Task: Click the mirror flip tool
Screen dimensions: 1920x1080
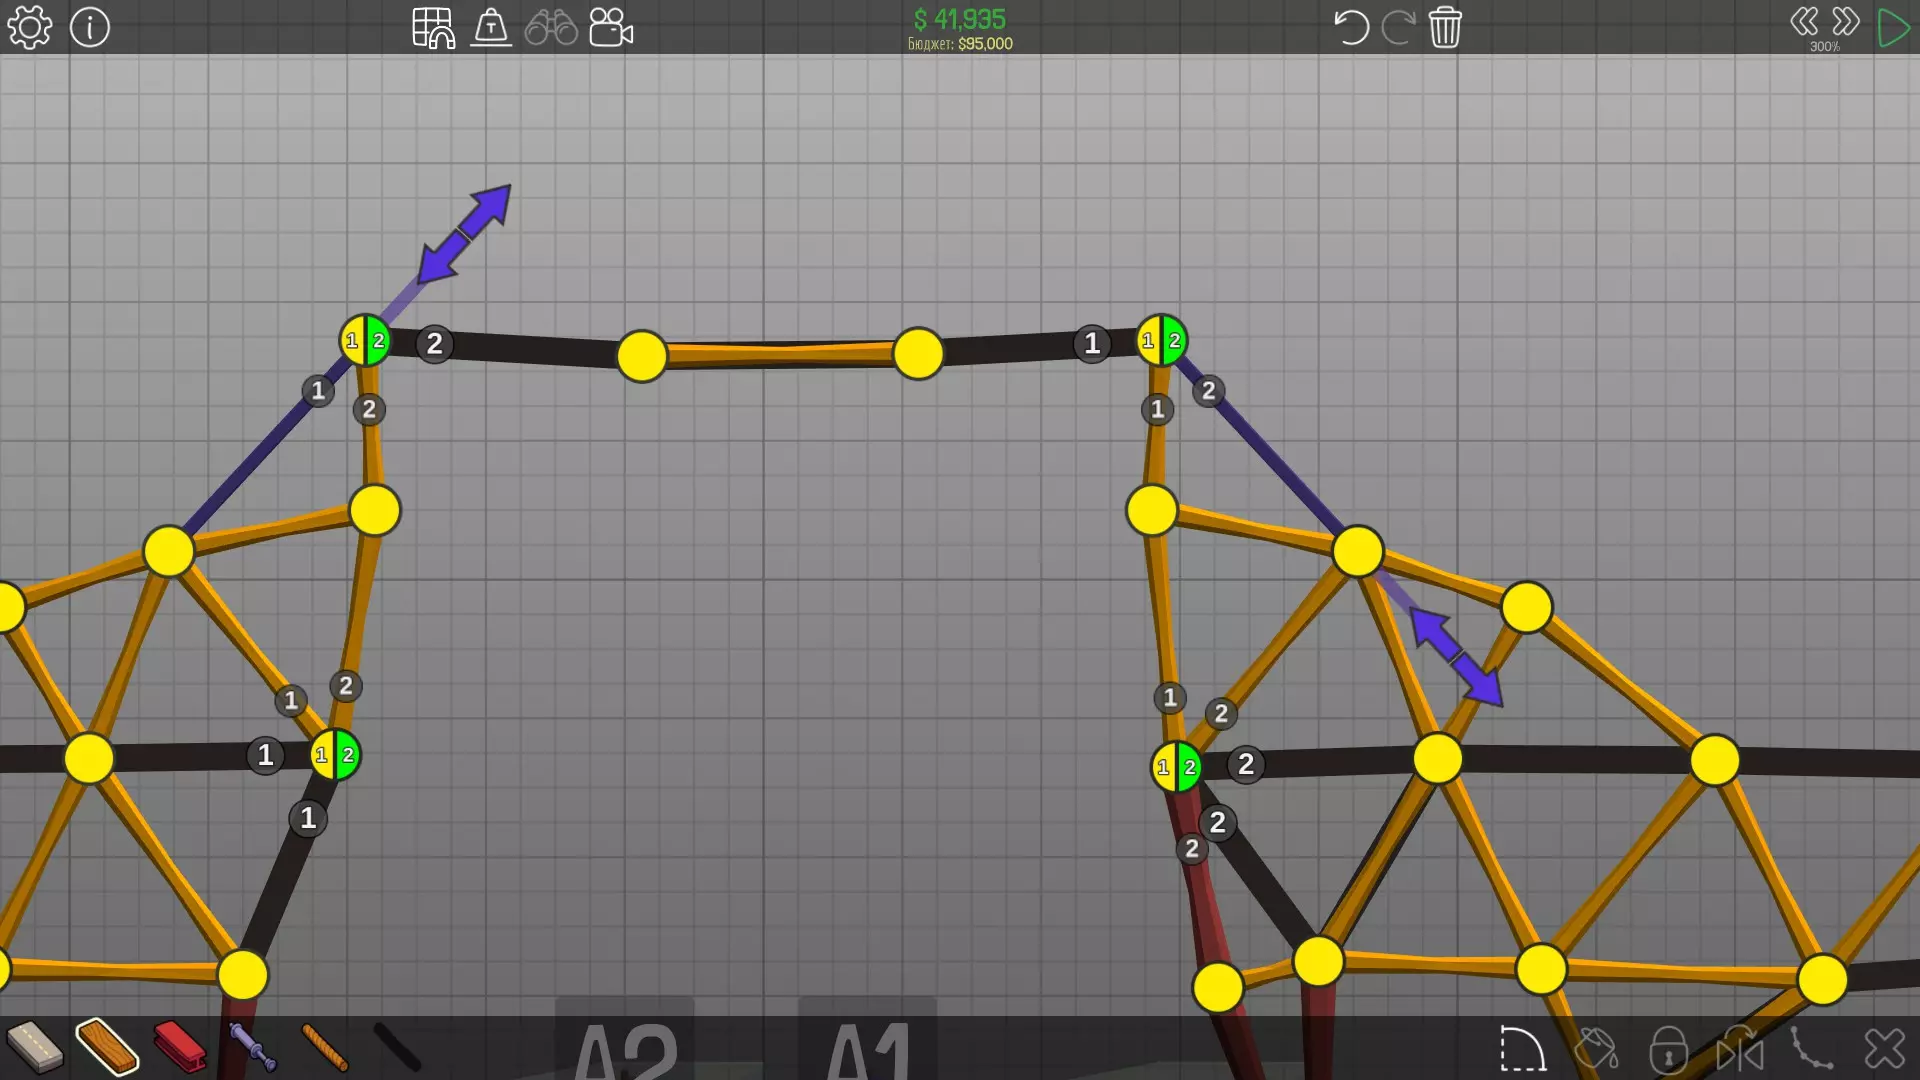Action: [1740, 1050]
